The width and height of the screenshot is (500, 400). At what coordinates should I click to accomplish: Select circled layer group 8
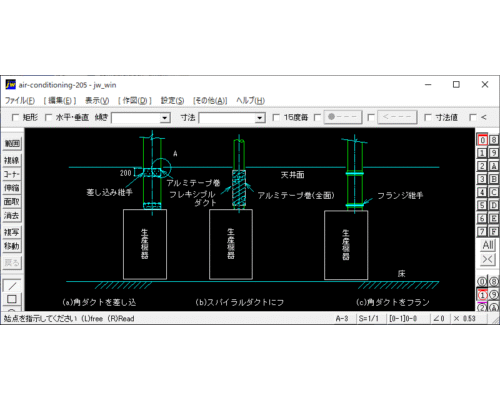pyautogui.click(x=494, y=282)
